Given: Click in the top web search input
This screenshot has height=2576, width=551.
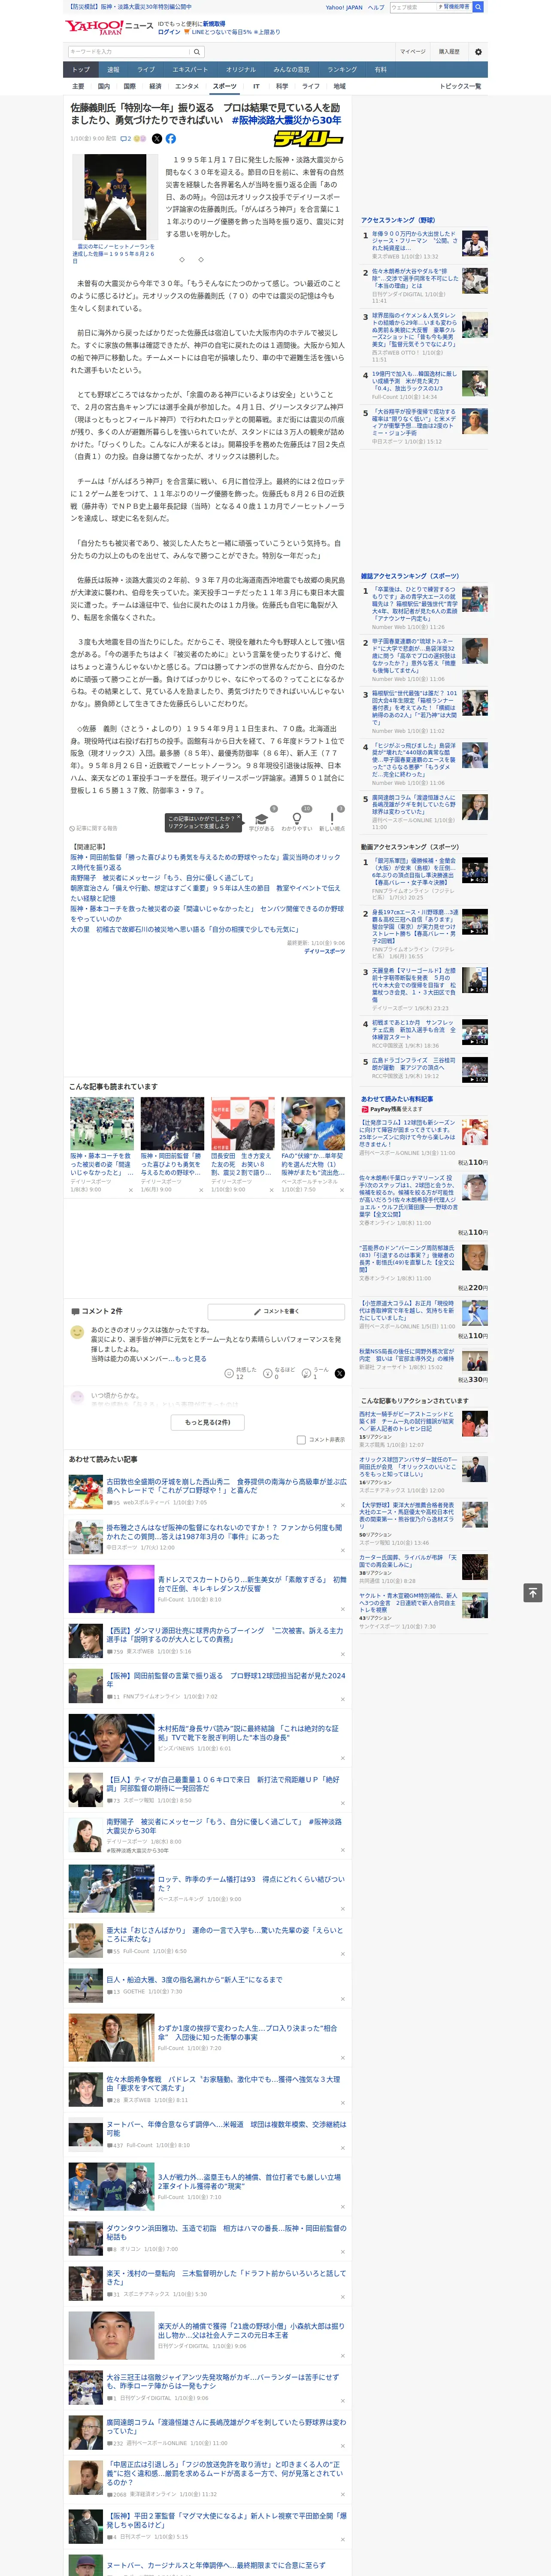Looking at the screenshot, I should [x=413, y=7].
